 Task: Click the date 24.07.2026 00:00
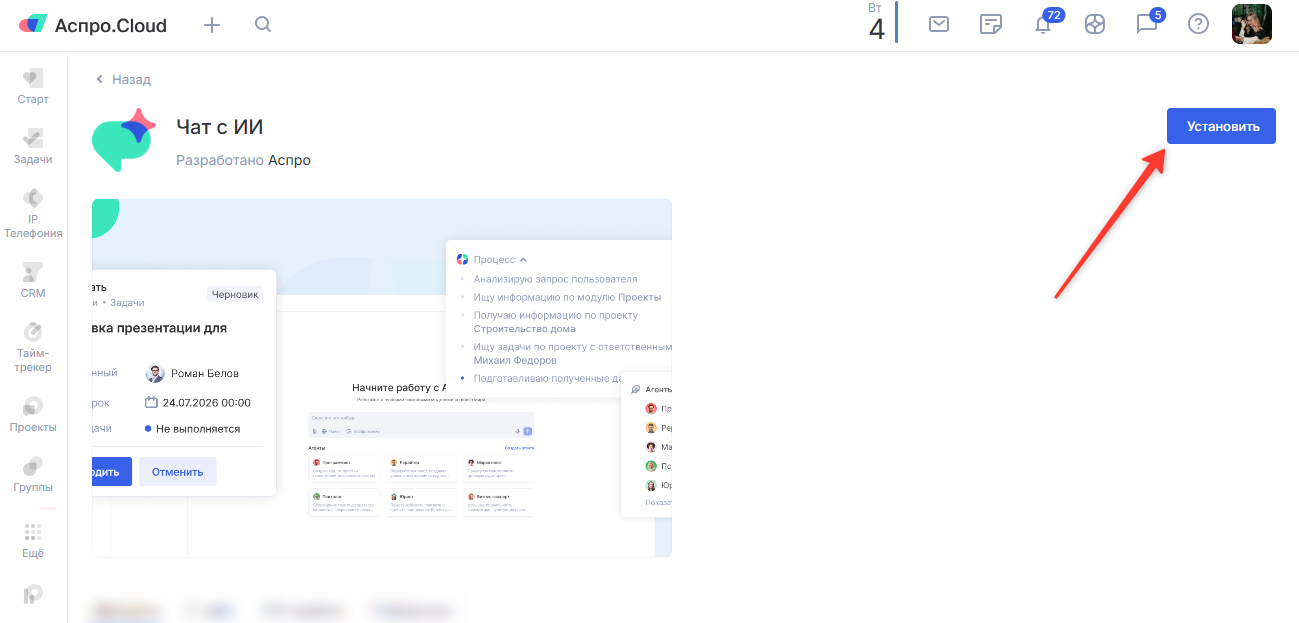[x=206, y=402]
